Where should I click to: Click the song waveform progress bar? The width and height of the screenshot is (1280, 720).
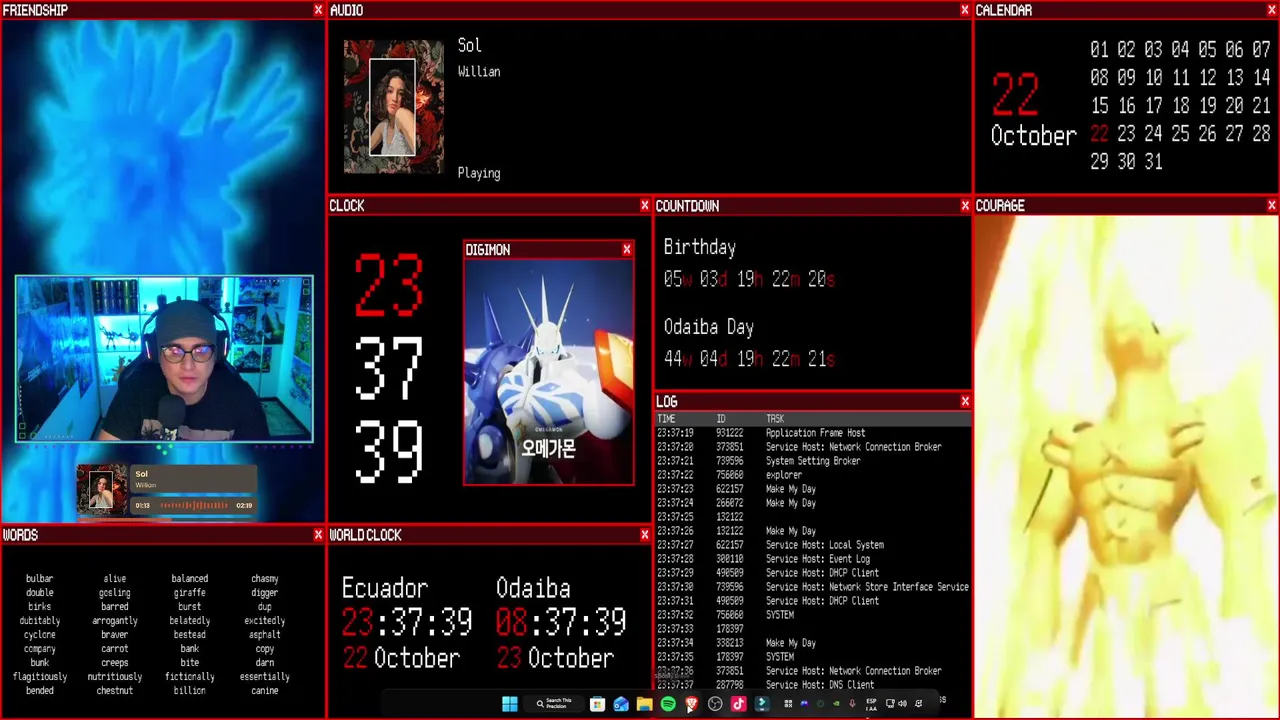193,506
